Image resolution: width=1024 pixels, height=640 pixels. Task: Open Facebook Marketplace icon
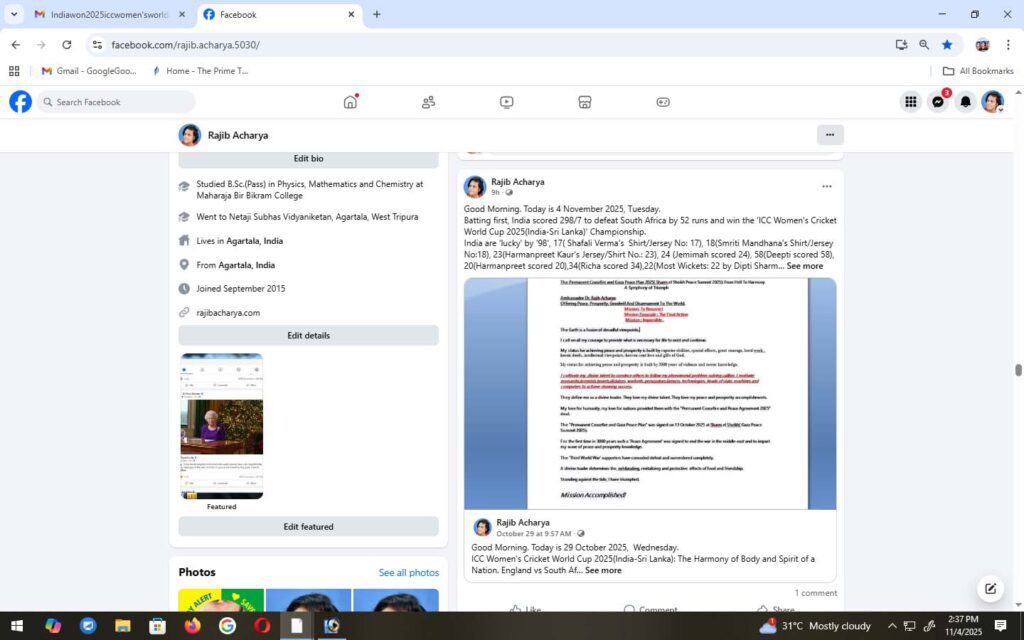tap(585, 102)
